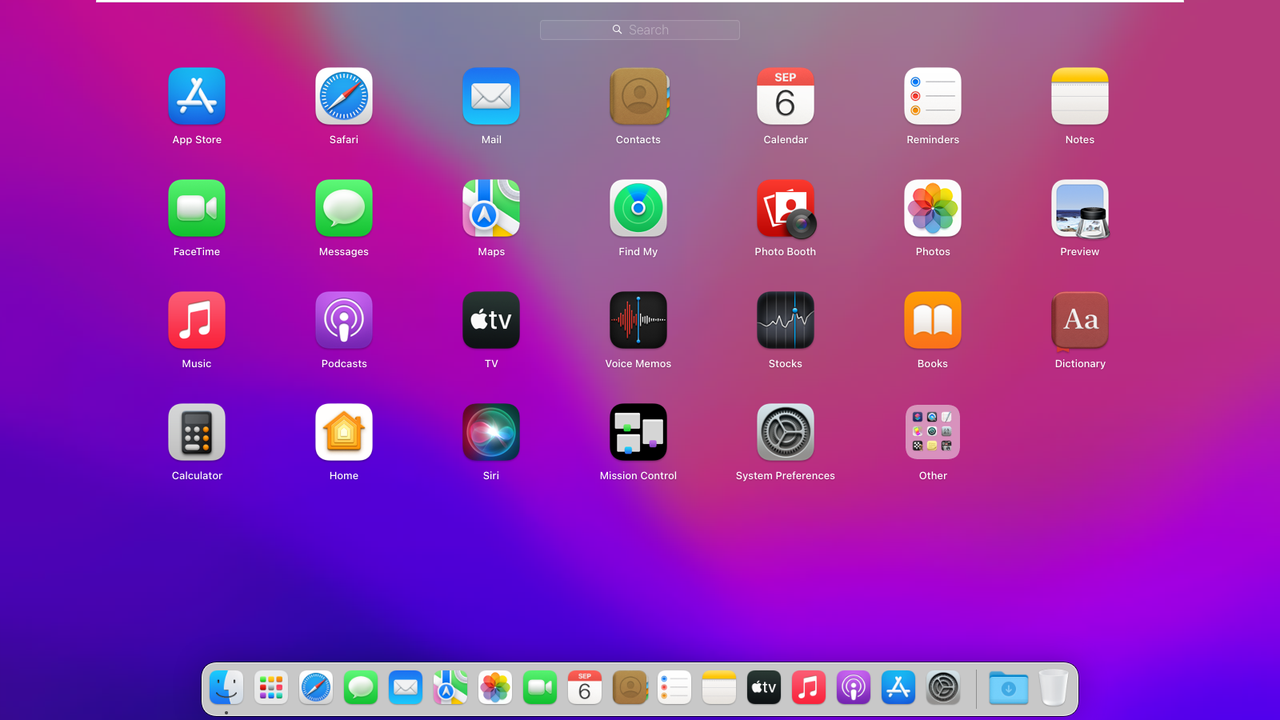This screenshot has width=1280, height=720.
Task: Open Reminders
Action: (932, 97)
